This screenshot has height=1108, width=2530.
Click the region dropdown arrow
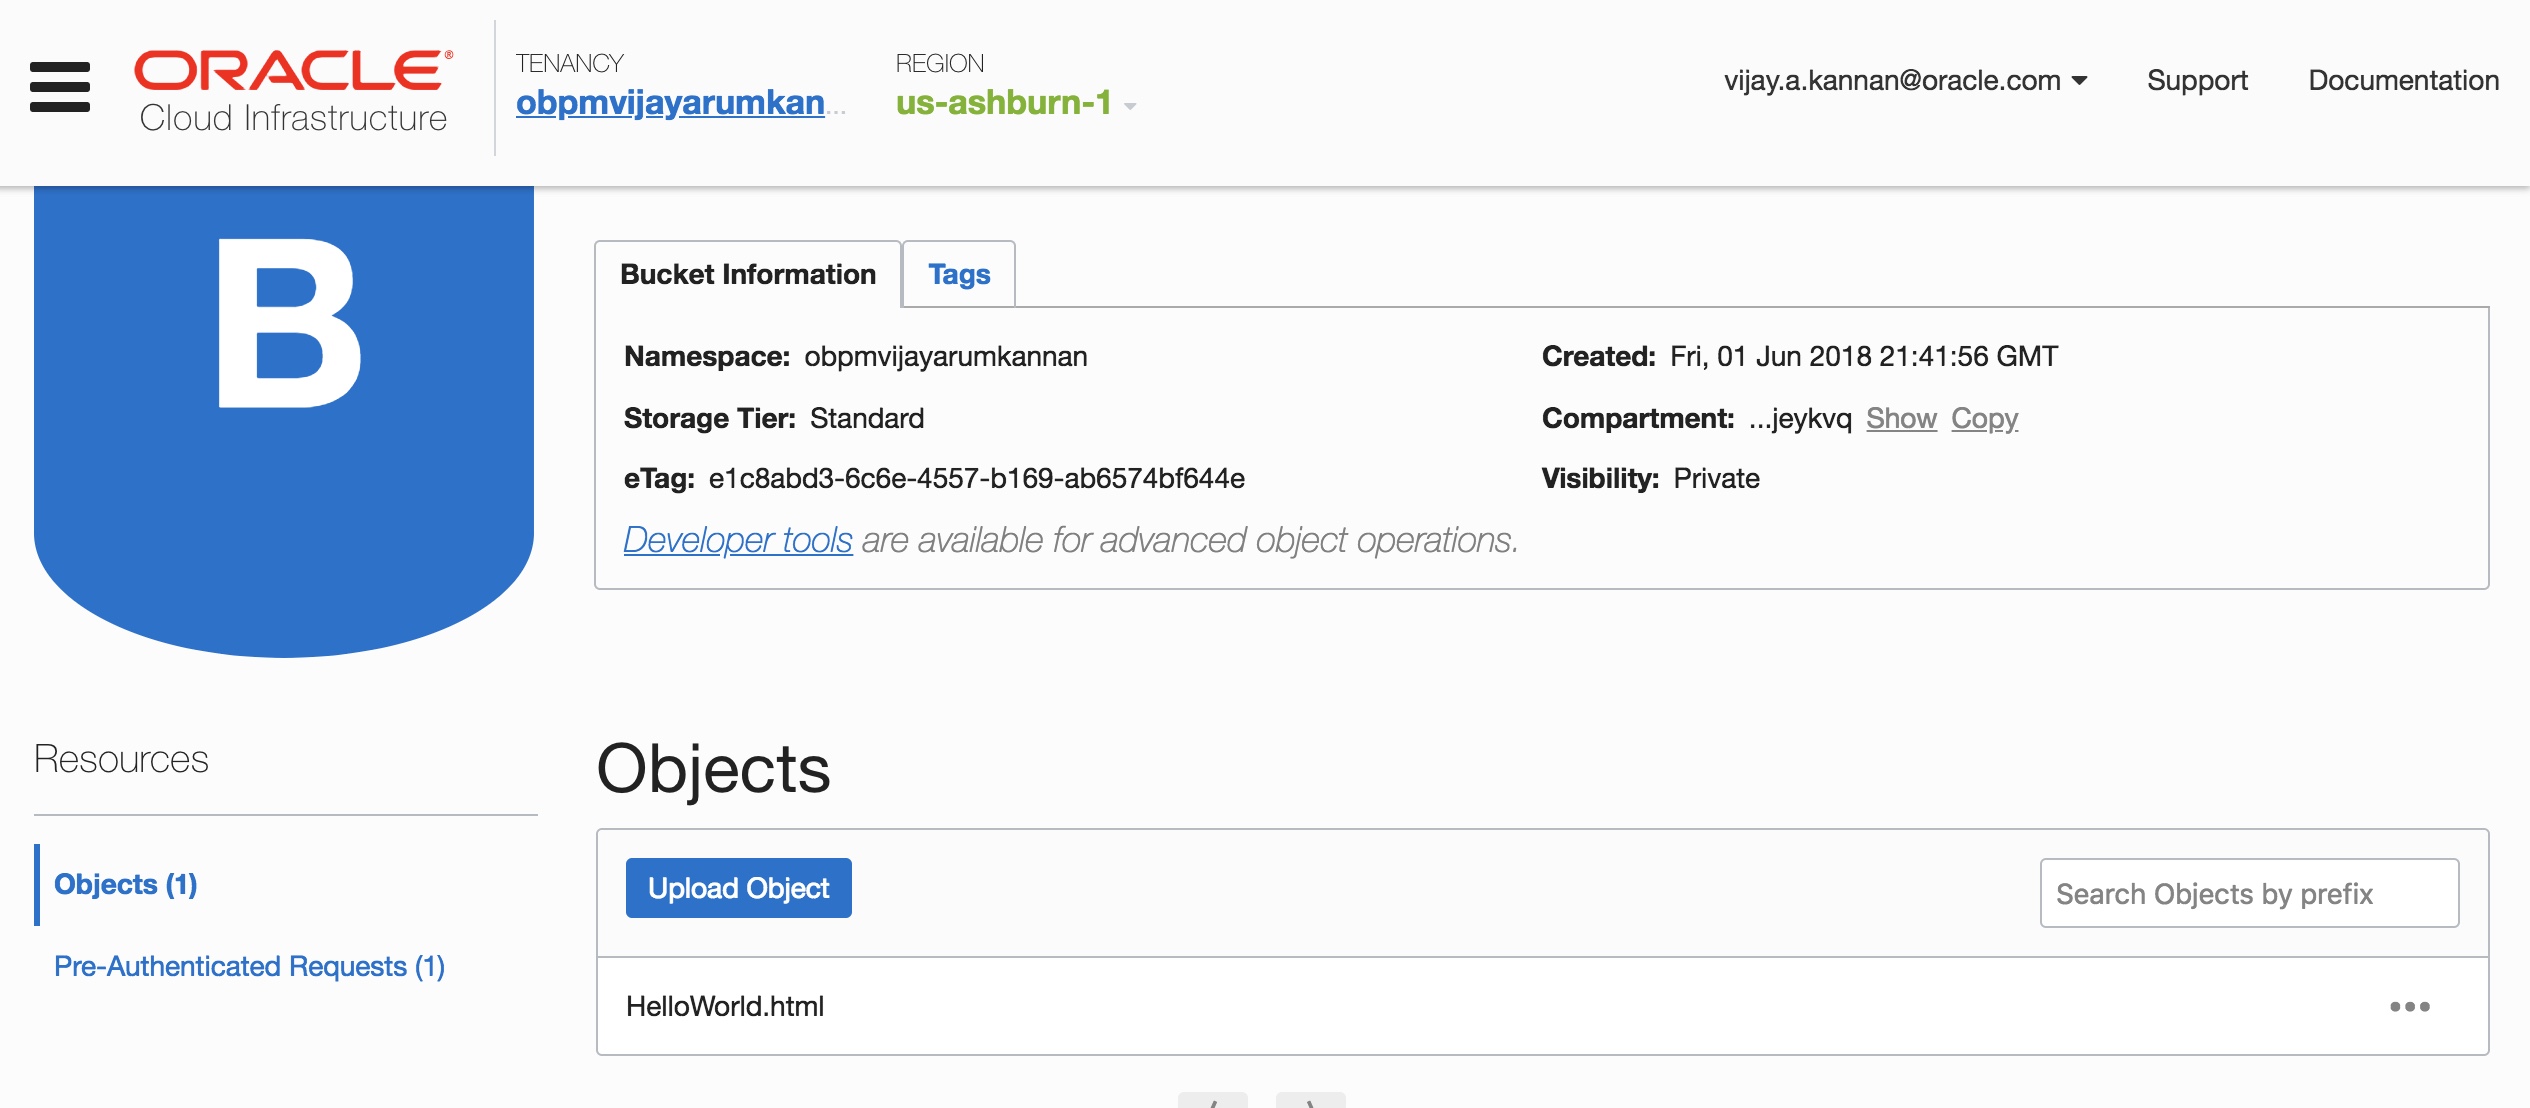pyautogui.click(x=1130, y=106)
